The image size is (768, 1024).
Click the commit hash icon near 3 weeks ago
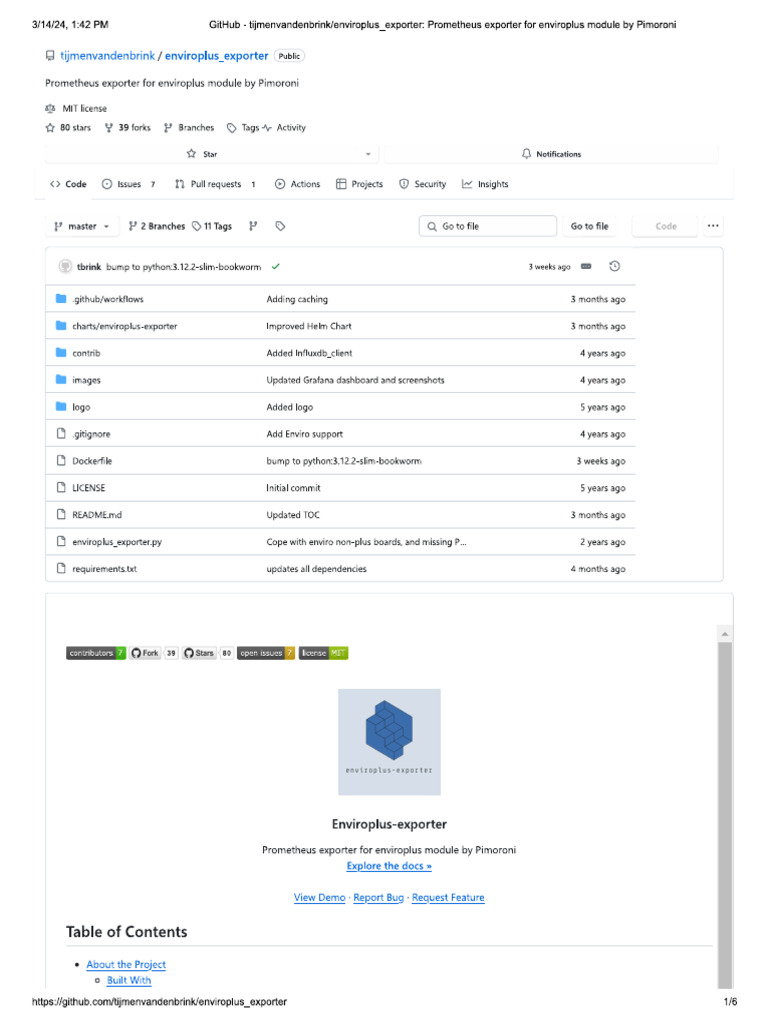[586, 266]
